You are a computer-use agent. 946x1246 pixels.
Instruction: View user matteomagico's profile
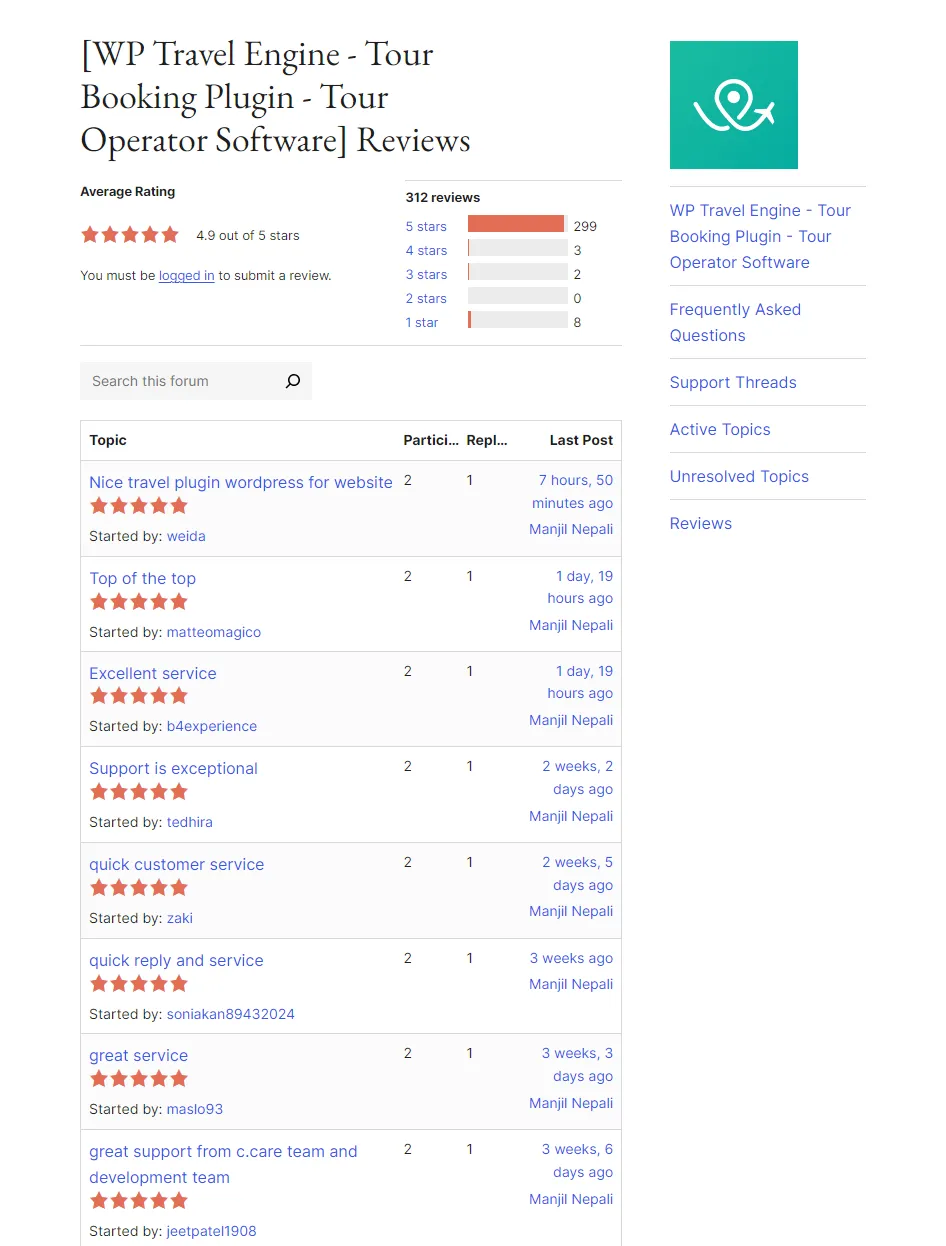pos(214,632)
